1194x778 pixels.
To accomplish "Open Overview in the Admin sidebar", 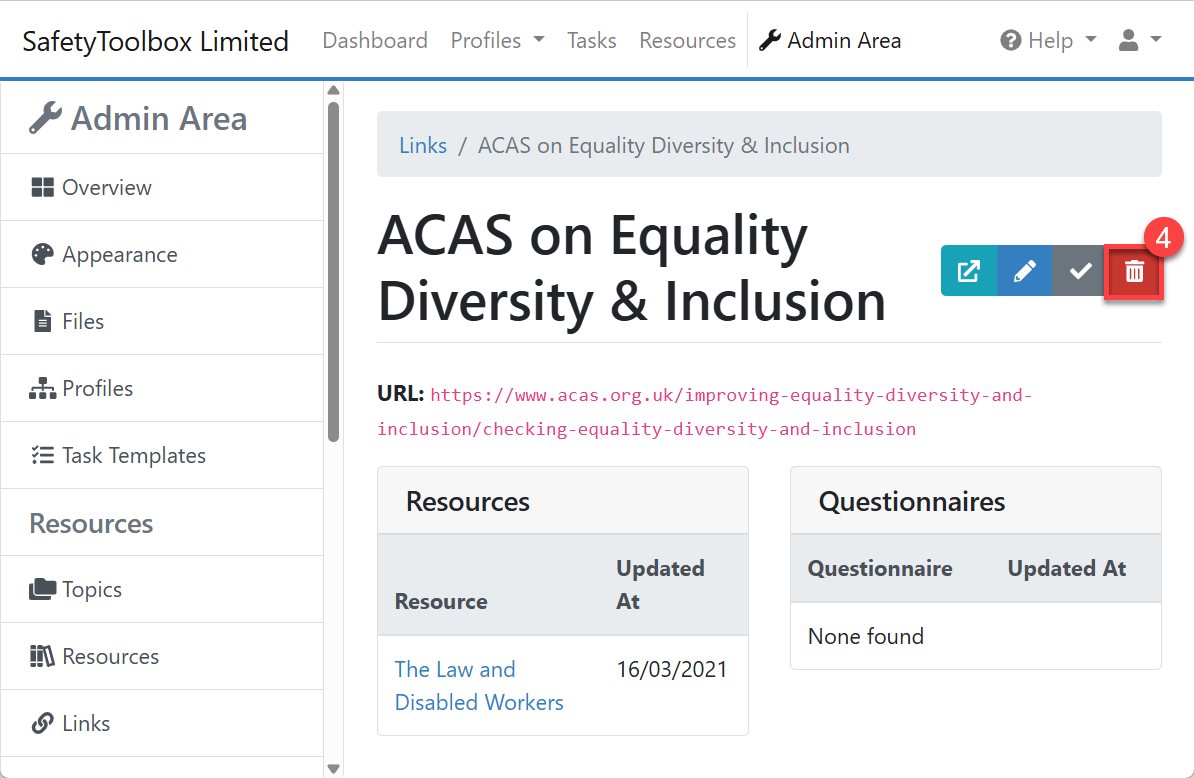I will tap(106, 188).
